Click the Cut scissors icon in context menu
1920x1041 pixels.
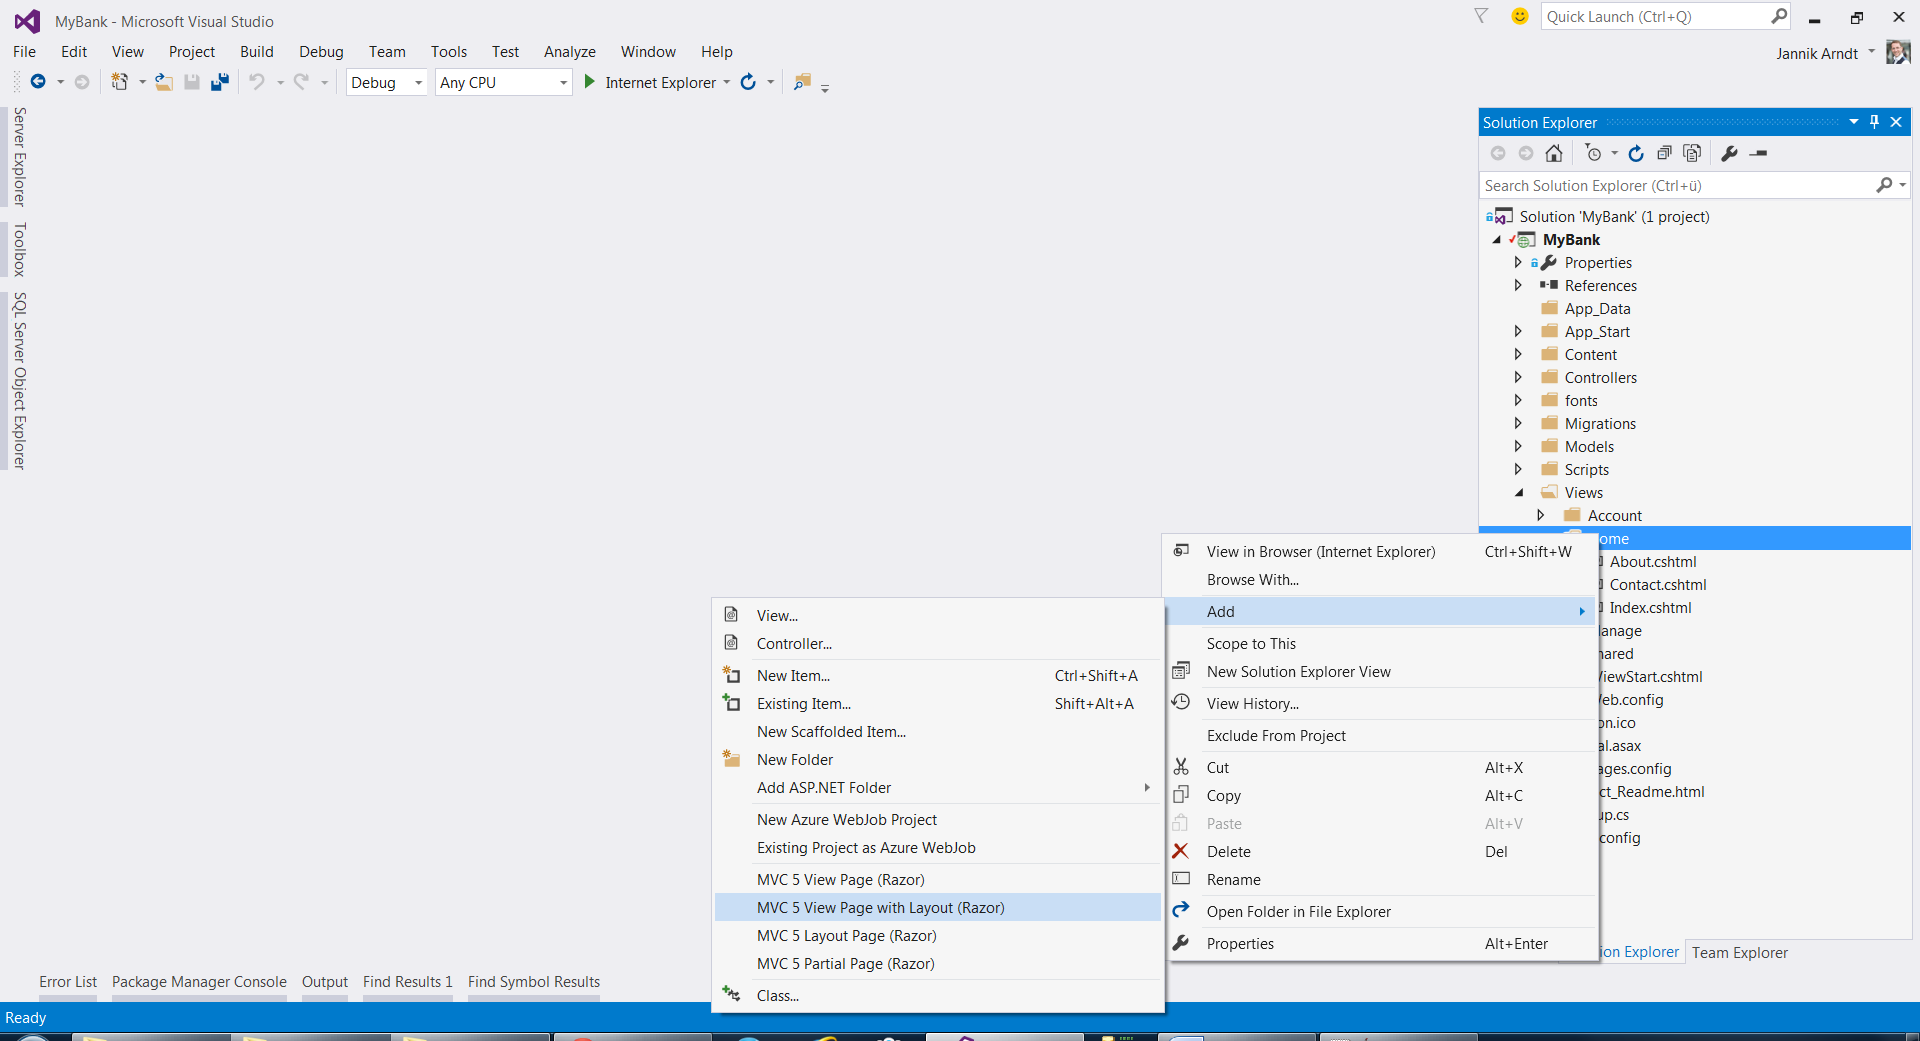pyautogui.click(x=1181, y=767)
